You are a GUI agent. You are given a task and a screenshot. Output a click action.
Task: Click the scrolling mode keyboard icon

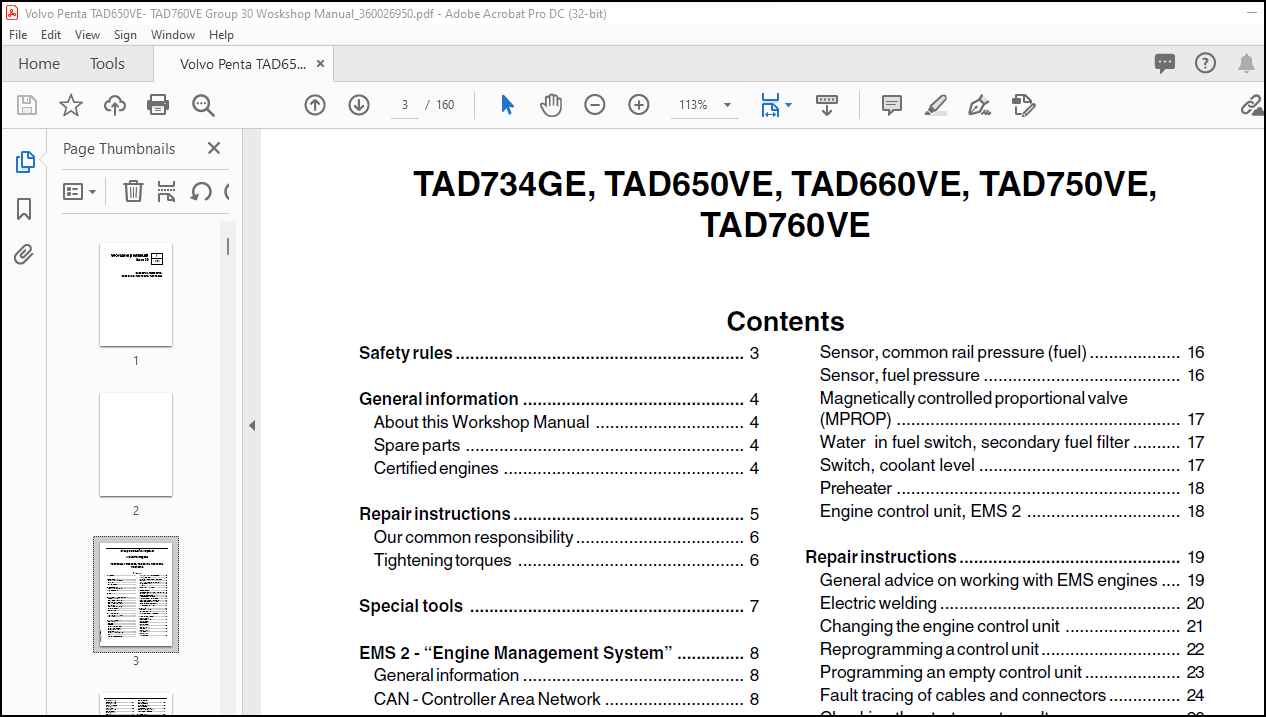pos(827,105)
